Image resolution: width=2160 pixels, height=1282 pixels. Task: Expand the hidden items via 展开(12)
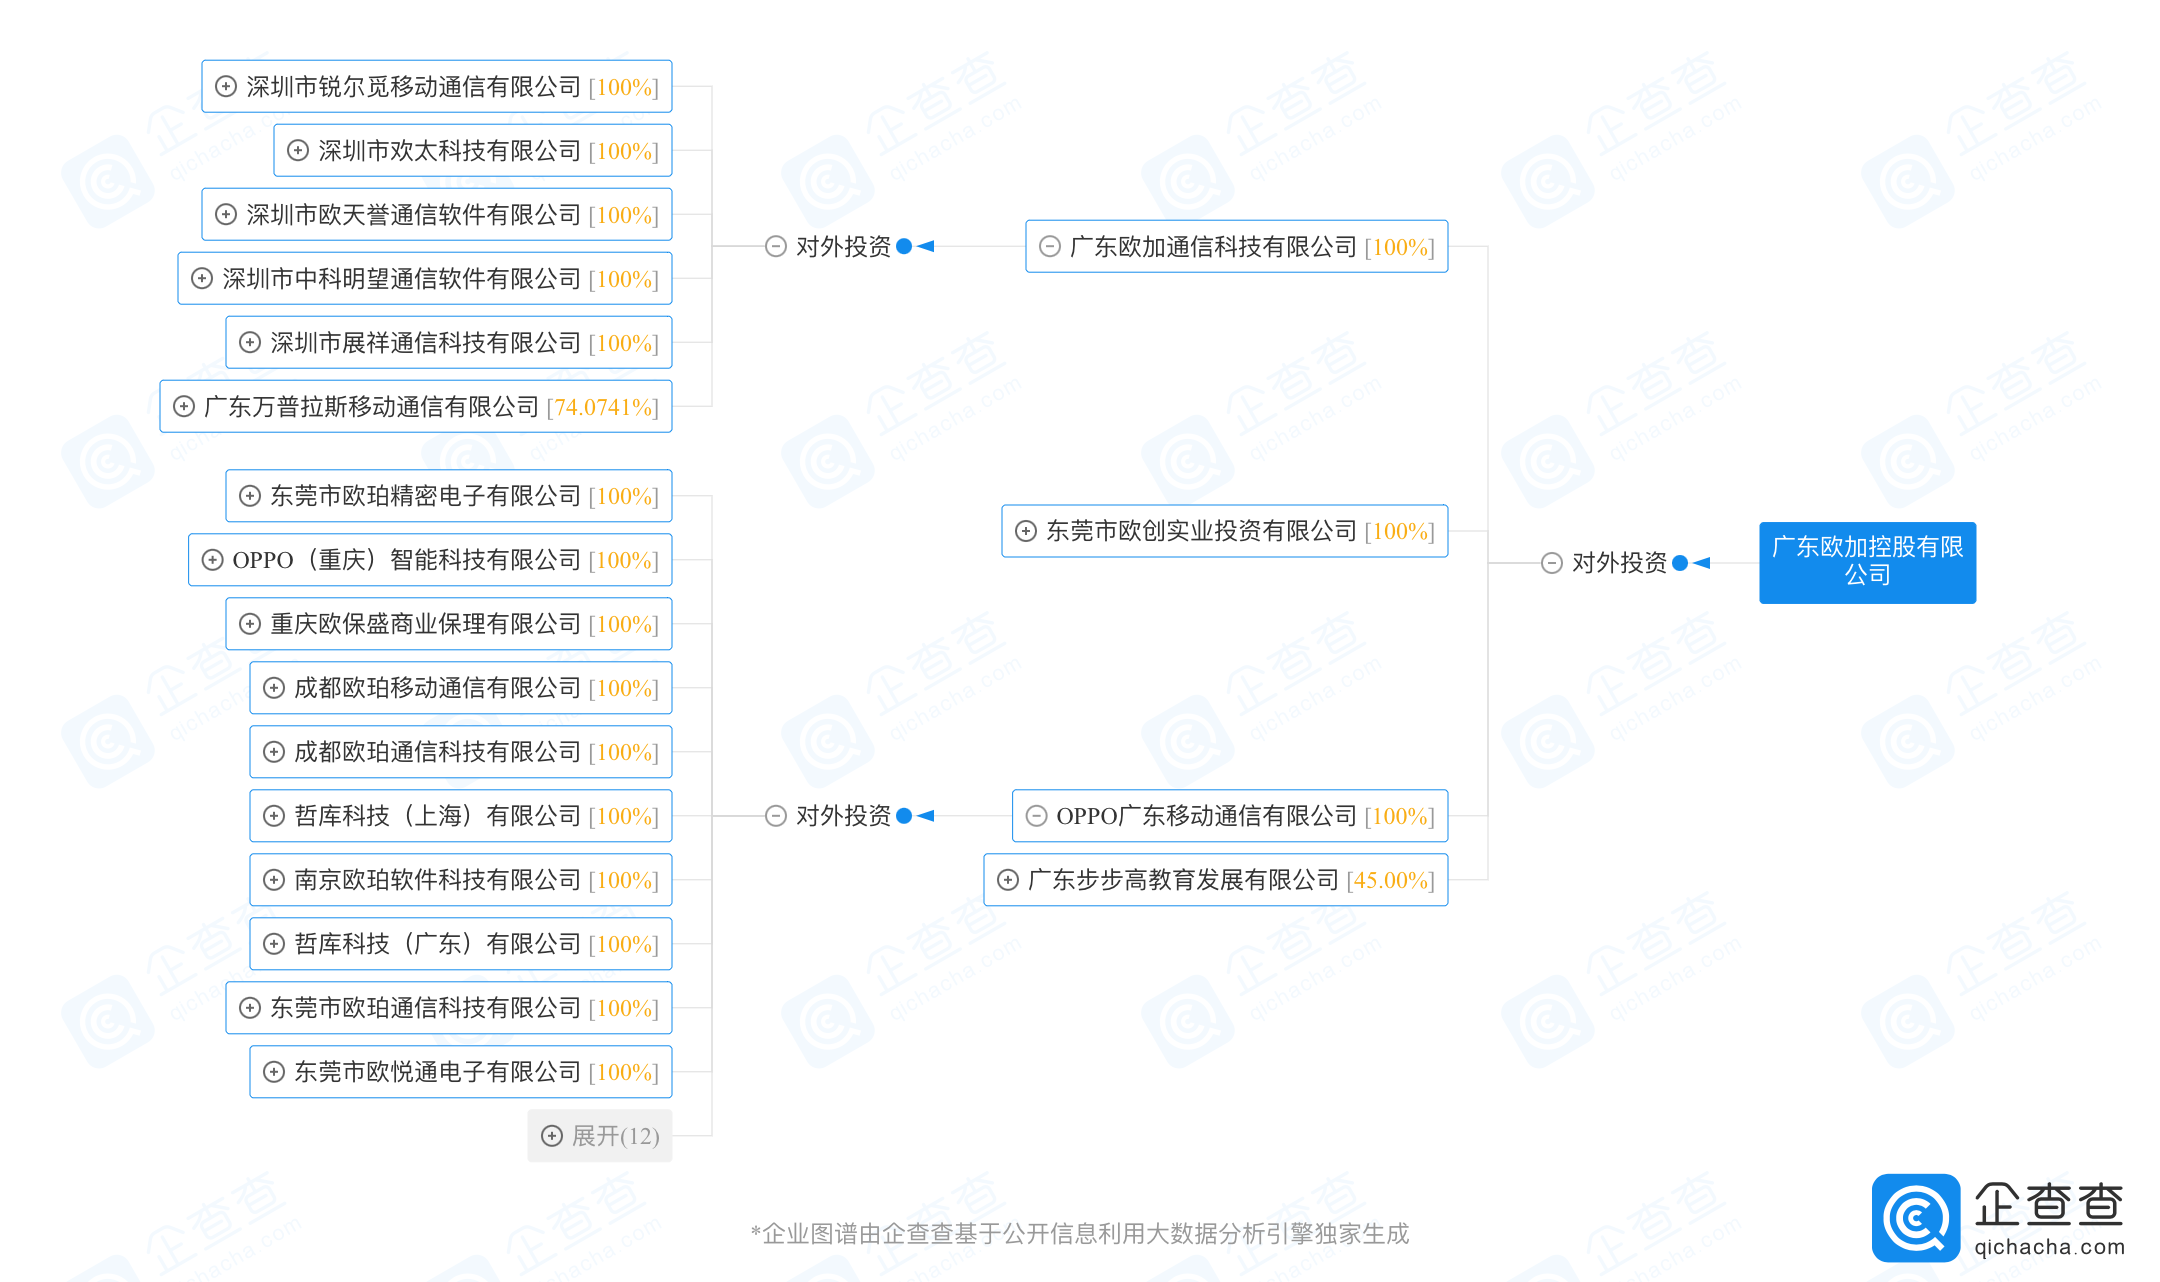[600, 1136]
